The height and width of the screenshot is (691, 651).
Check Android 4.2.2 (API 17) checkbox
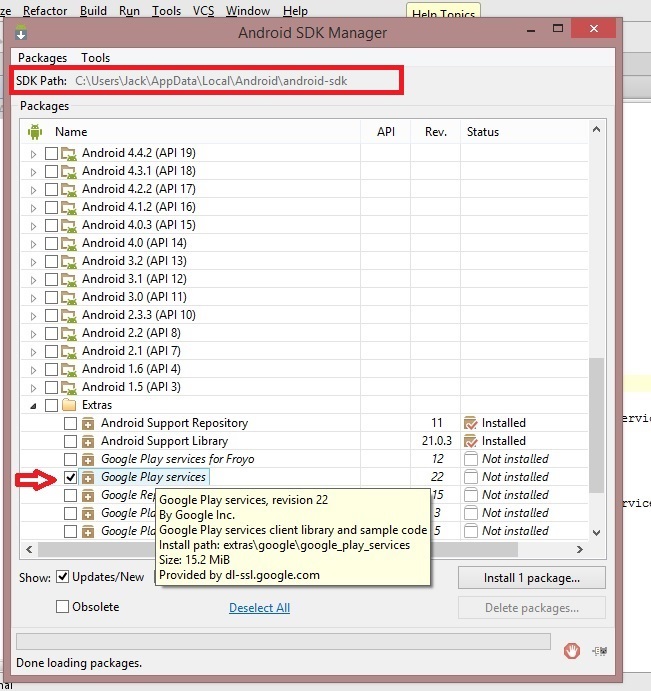tap(52, 189)
